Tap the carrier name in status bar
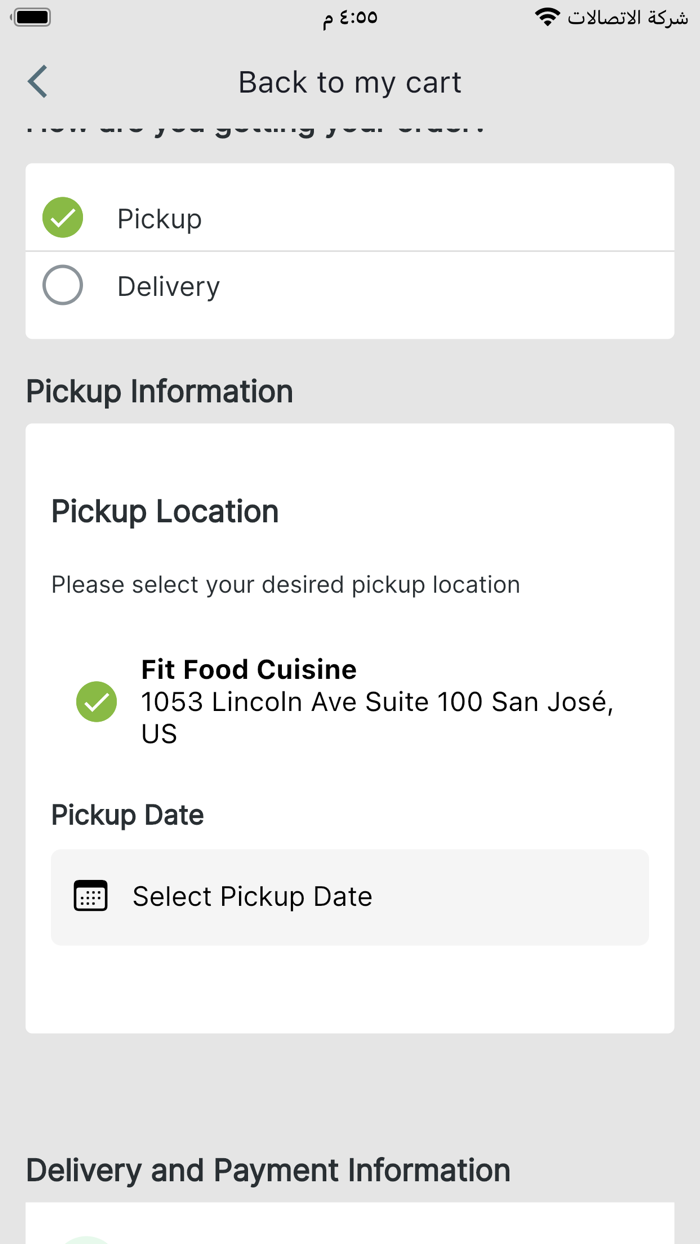The image size is (700, 1244). pyautogui.click(x=628, y=18)
